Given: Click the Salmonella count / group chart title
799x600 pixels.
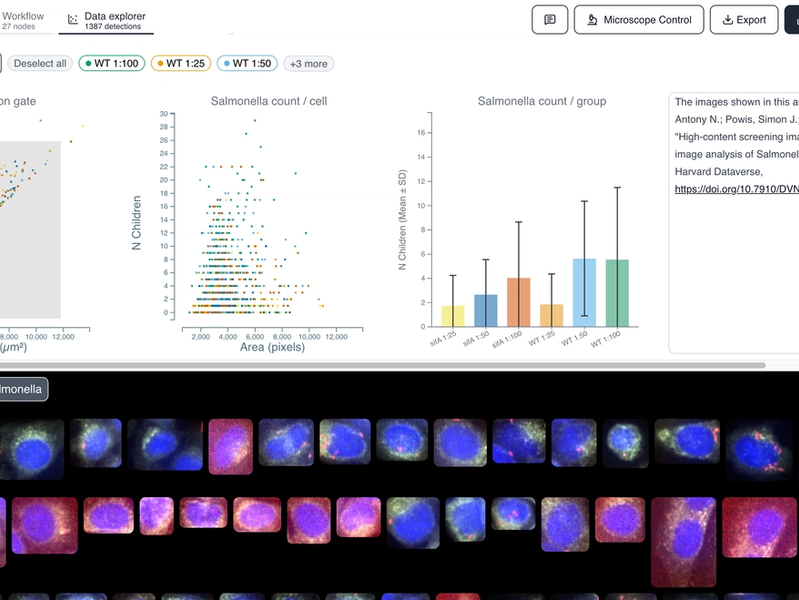Looking at the screenshot, I should click(x=542, y=101).
